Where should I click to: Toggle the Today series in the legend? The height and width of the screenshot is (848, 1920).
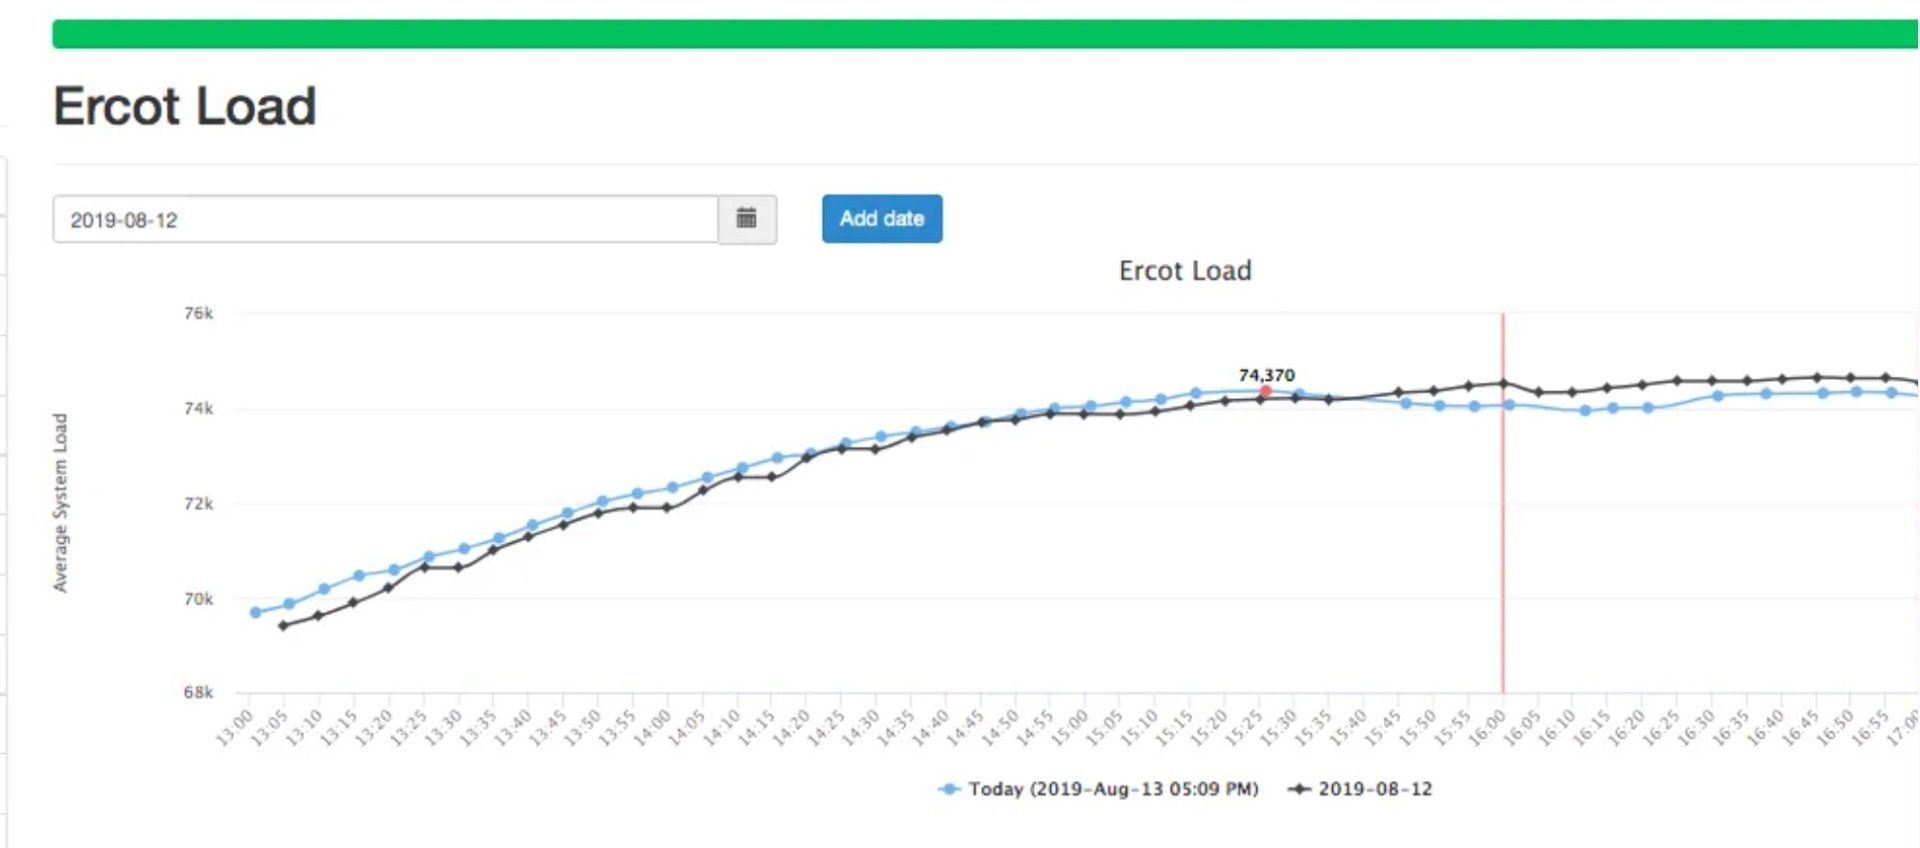pos(1098,789)
